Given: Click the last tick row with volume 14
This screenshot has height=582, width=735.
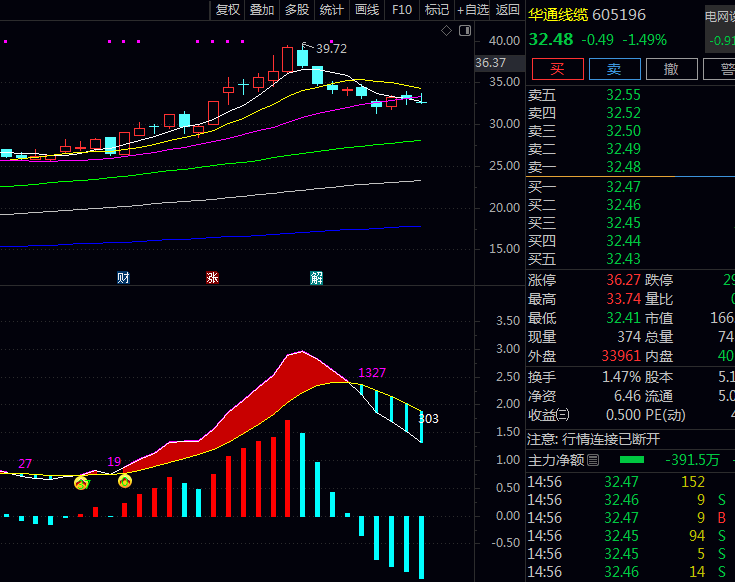Looking at the screenshot, I should pyautogui.click(x=631, y=572).
